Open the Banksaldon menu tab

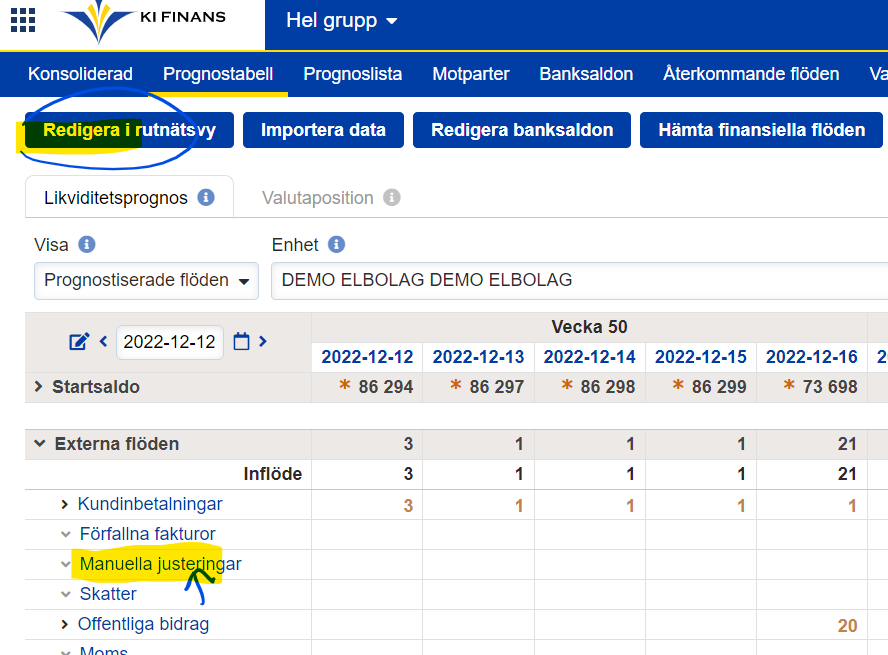coord(586,74)
